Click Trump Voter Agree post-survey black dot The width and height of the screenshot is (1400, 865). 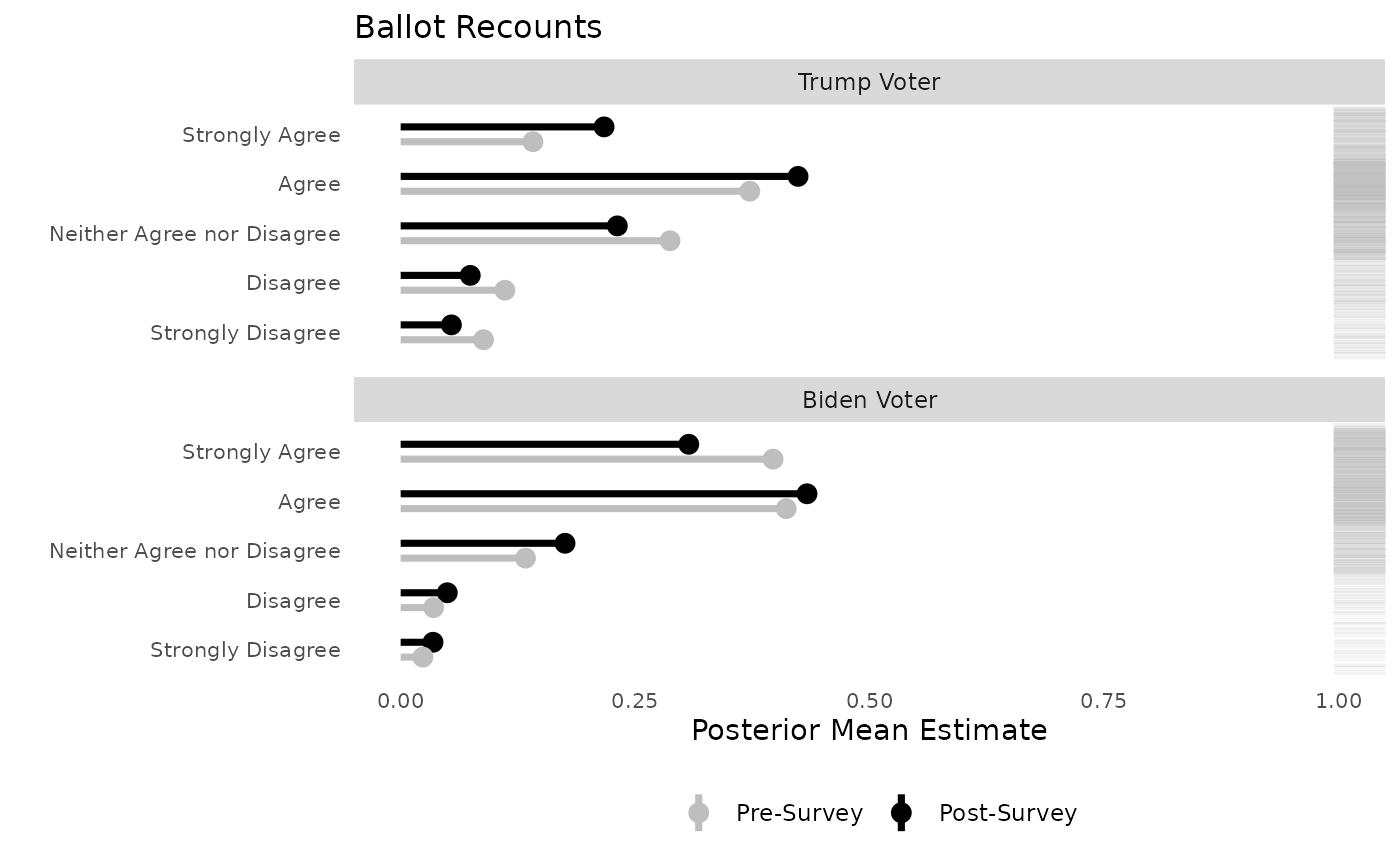(798, 177)
